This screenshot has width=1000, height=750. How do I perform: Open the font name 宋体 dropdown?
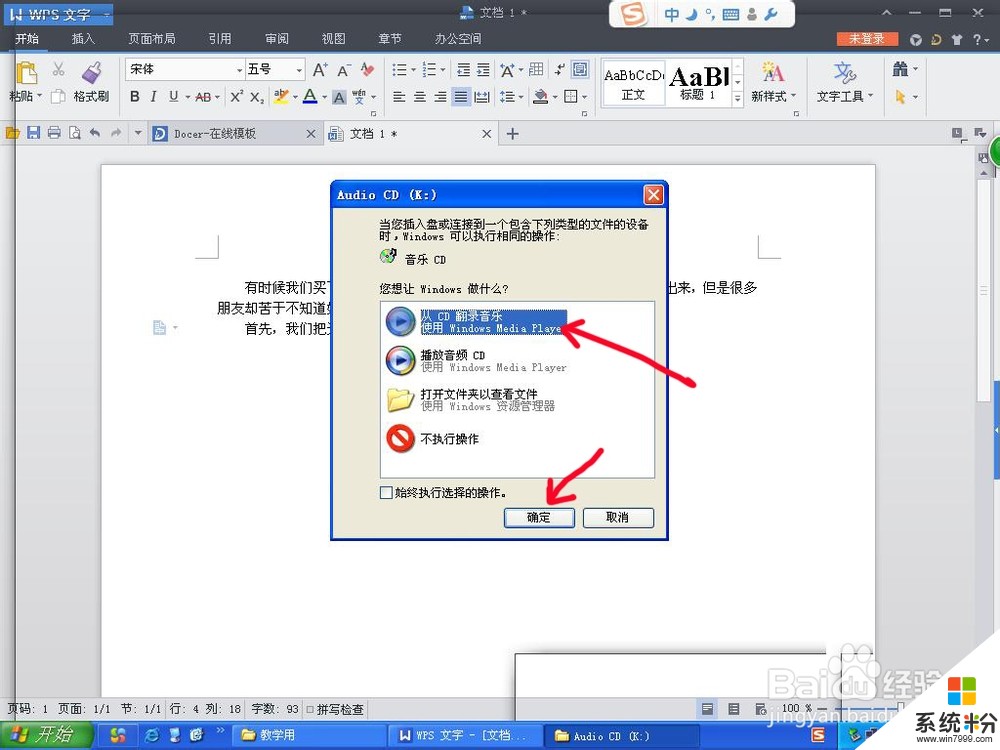coord(240,70)
